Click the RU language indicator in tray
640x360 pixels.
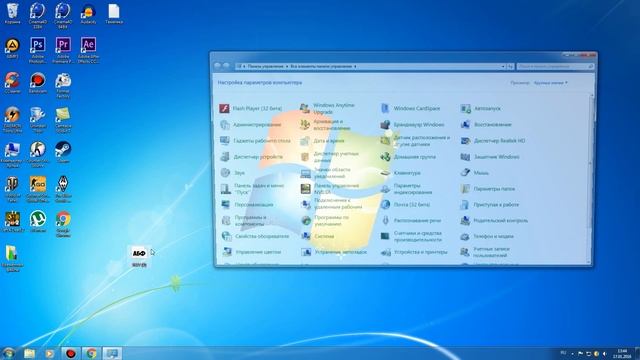(564, 353)
